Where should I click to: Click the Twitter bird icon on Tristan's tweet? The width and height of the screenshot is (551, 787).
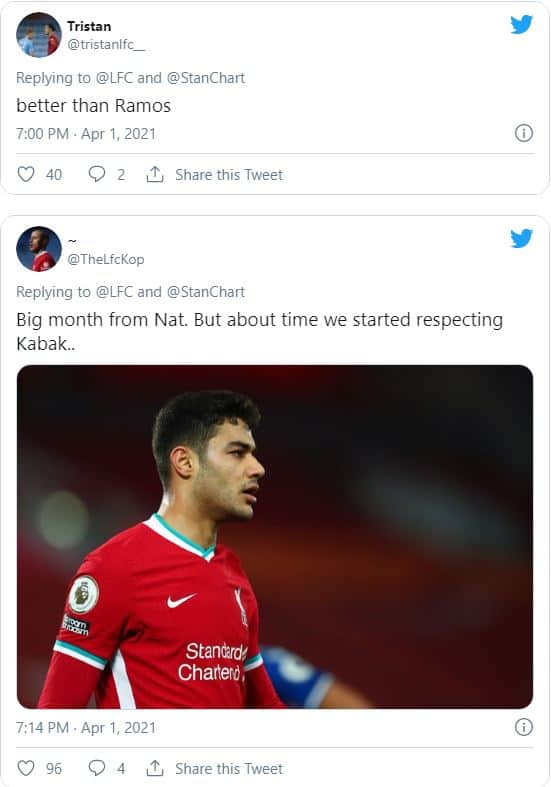point(521,24)
